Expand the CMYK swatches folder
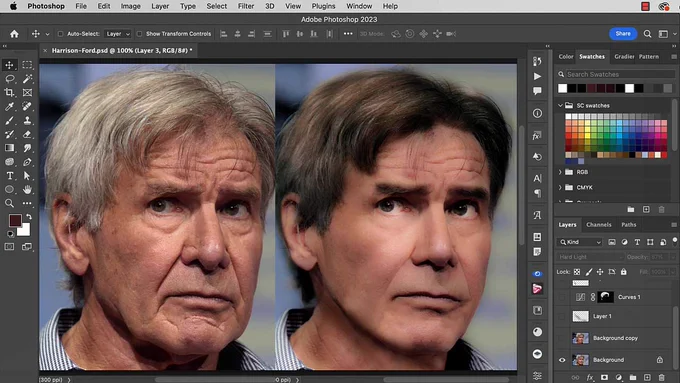Image resolution: width=680 pixels, height=383 pixels. pyautogui.click(x=560, y=187)
